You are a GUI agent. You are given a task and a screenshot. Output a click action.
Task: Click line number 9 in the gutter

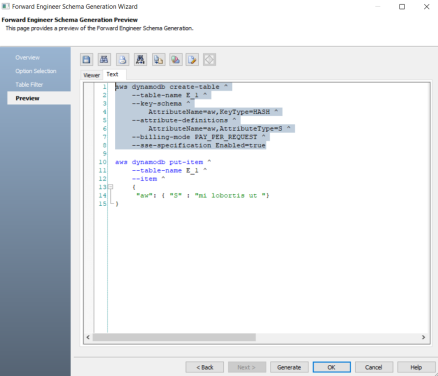(x=104, y=154)
